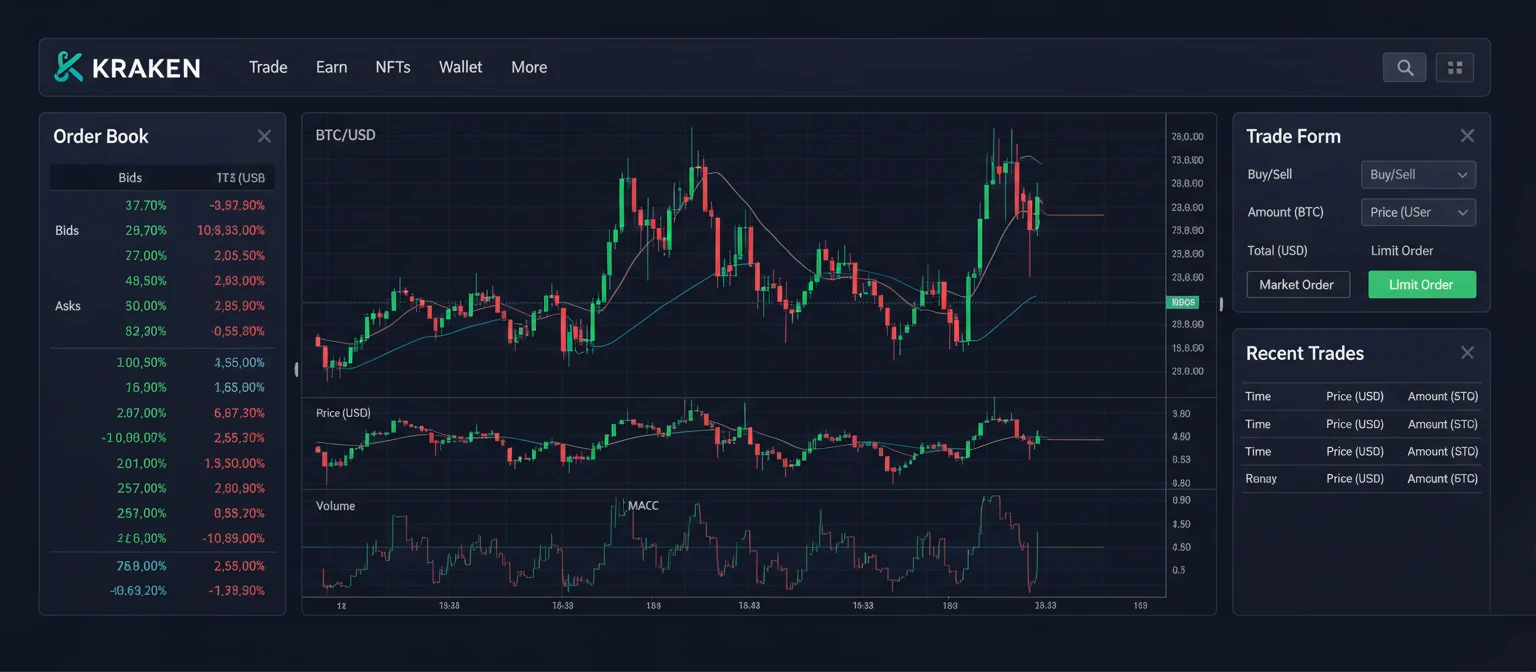Close the Order Book panel
Viewport: 1536px width, 672px height.
264,136
